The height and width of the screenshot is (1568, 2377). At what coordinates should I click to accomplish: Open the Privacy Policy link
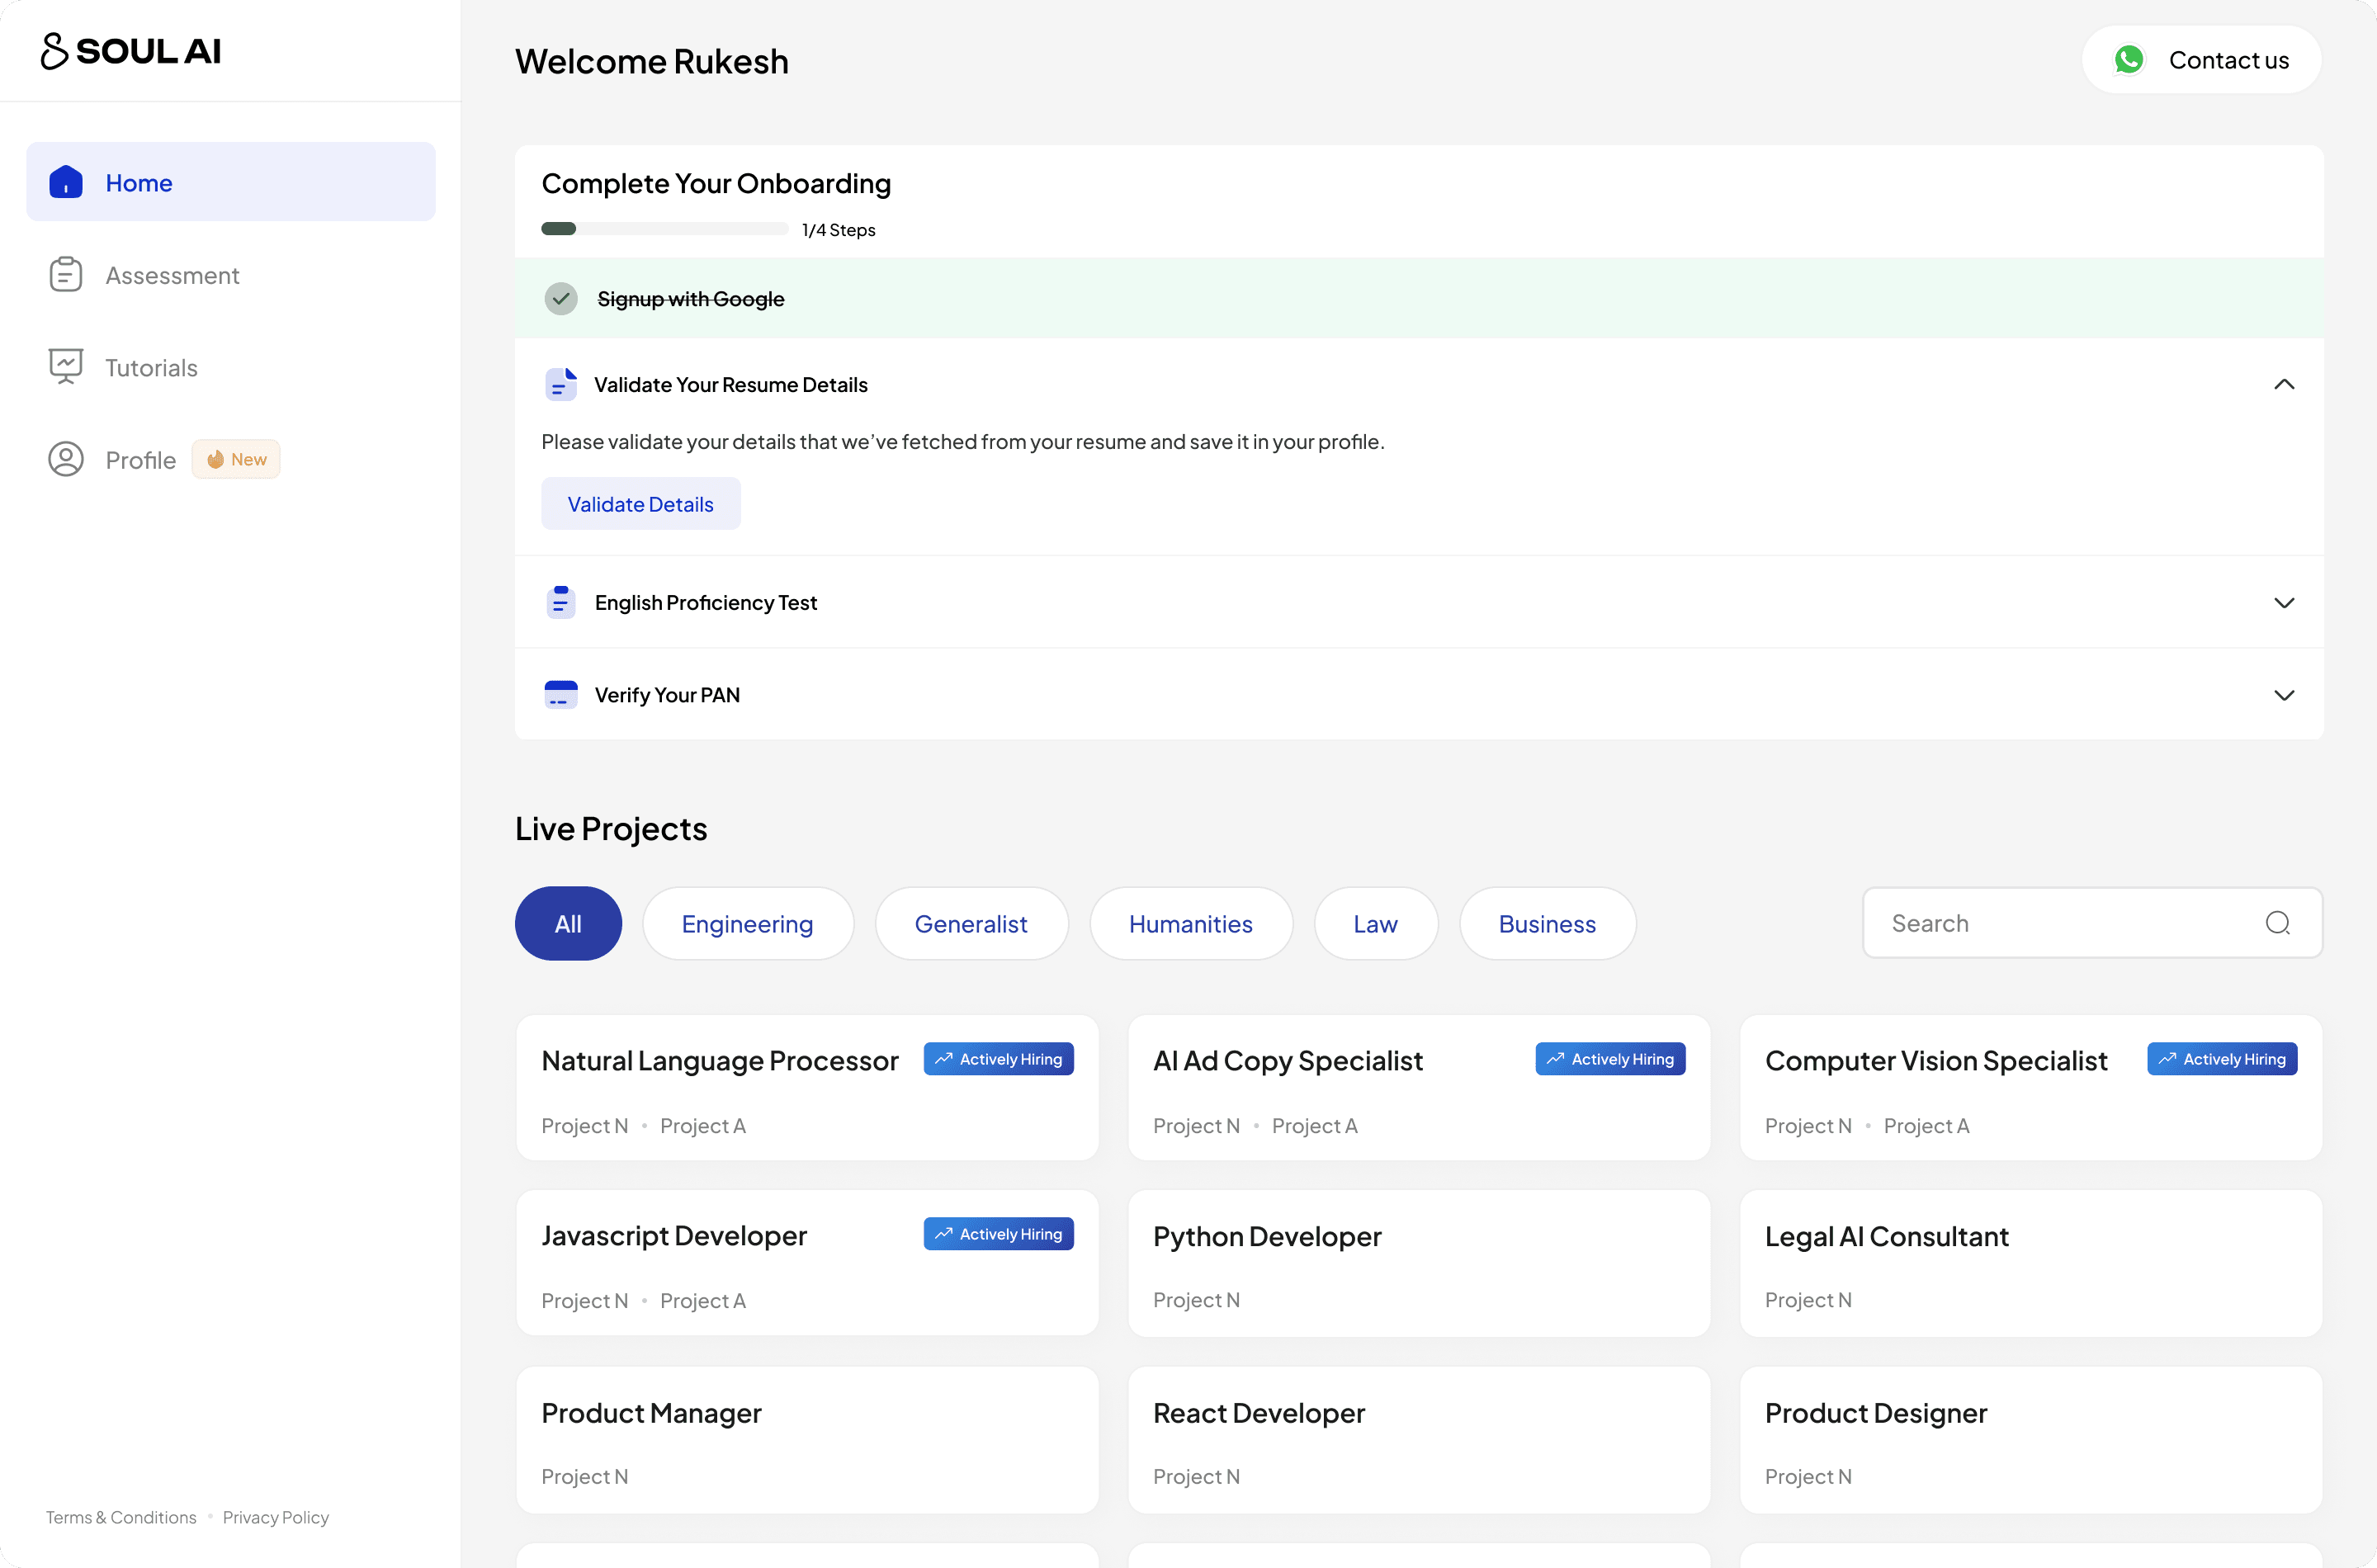[x=275, y=1517]
